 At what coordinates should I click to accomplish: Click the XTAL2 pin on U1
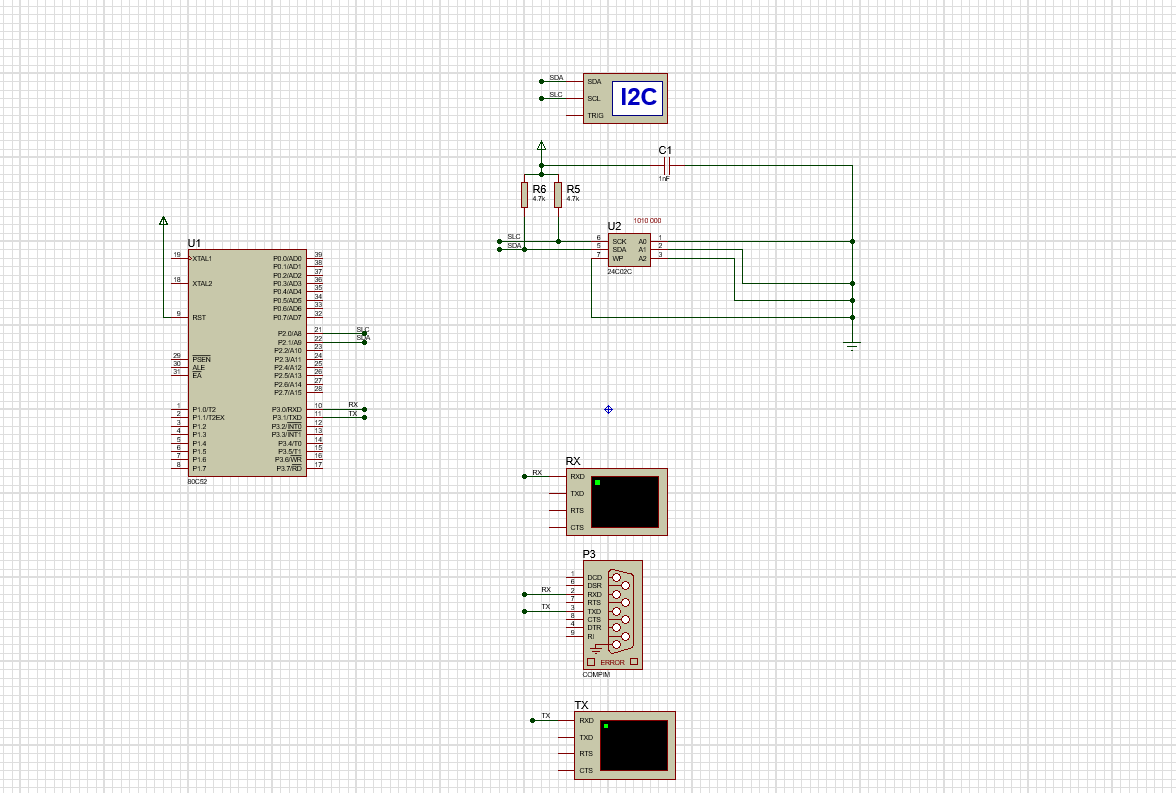(x=202, y=284)
